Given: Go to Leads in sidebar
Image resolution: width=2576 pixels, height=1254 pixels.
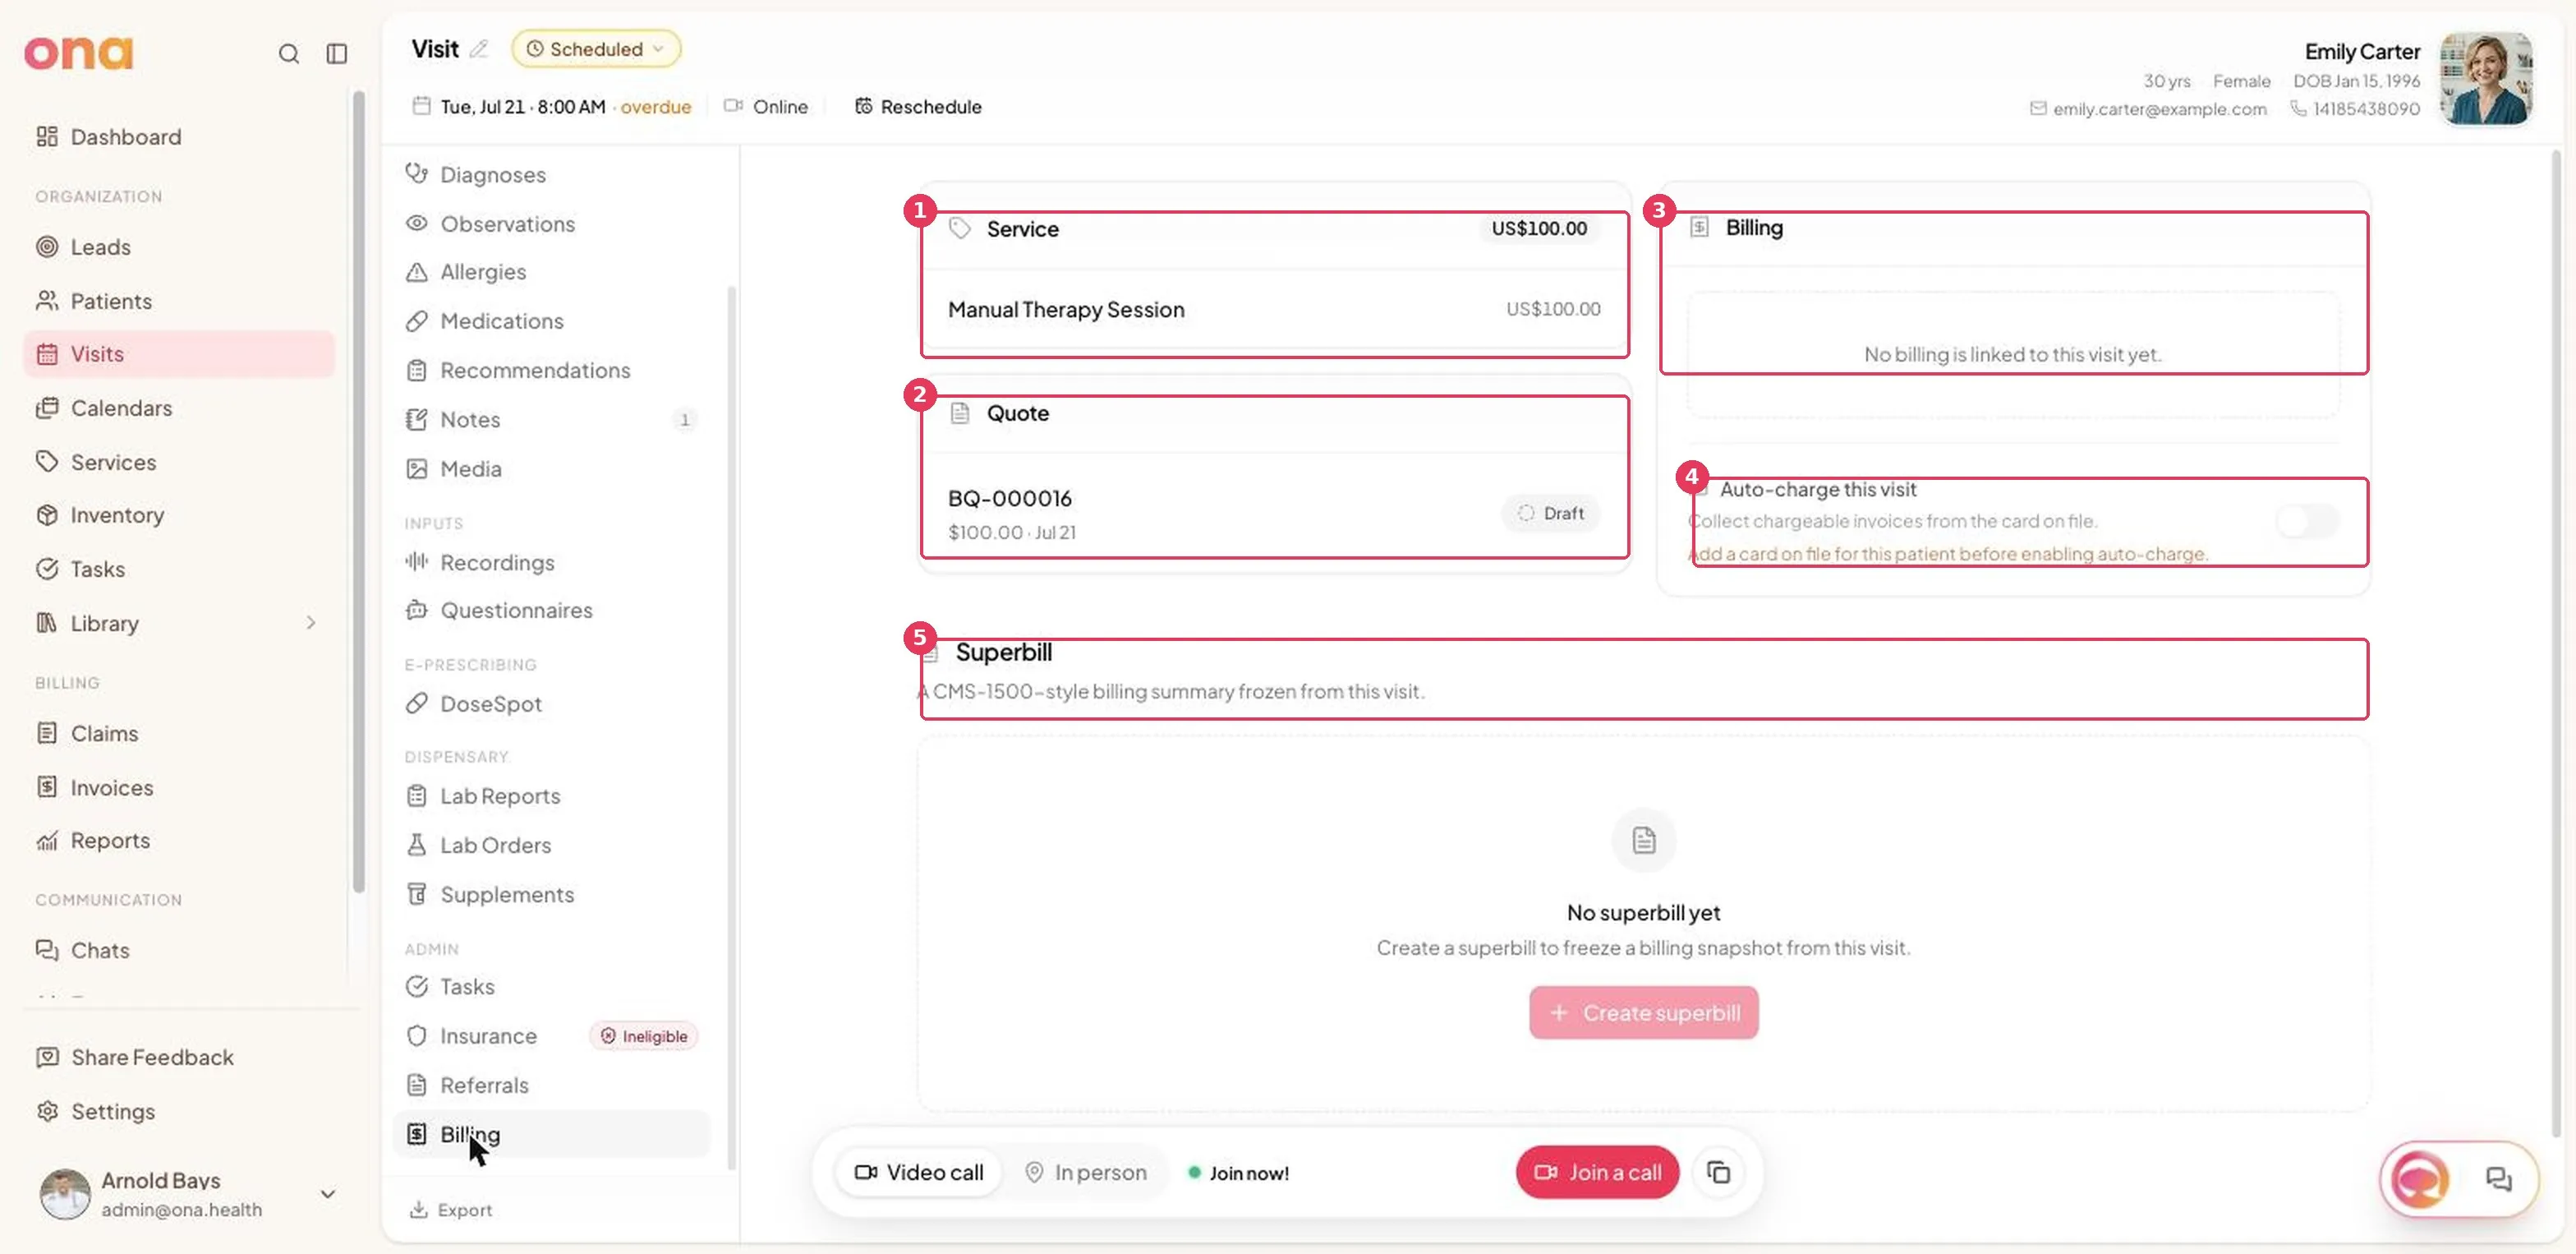Looking at the screenshot, I should click(x=100, y=247).
